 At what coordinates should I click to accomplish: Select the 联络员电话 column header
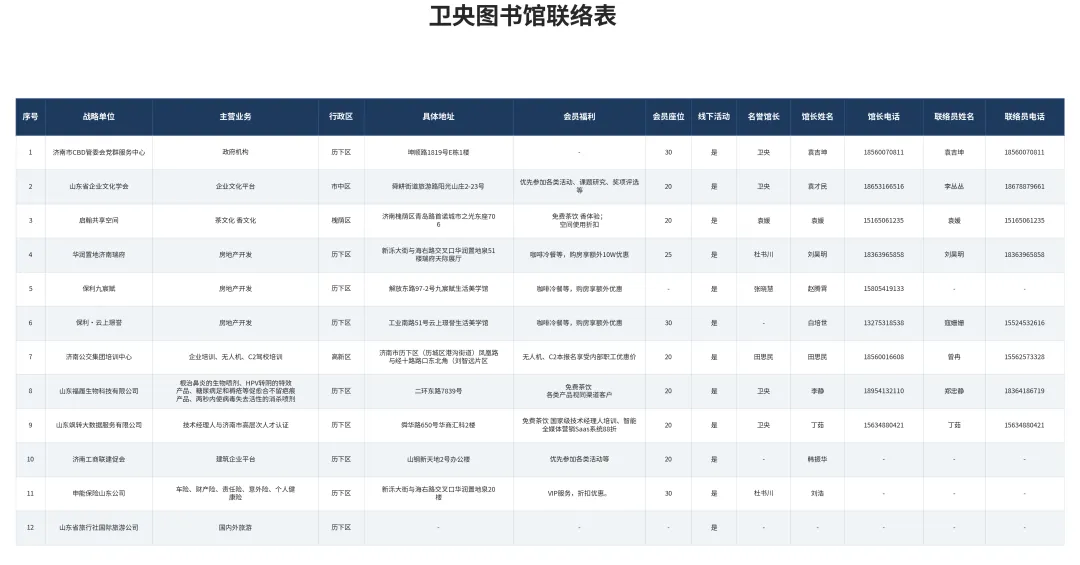point(1024,116)
